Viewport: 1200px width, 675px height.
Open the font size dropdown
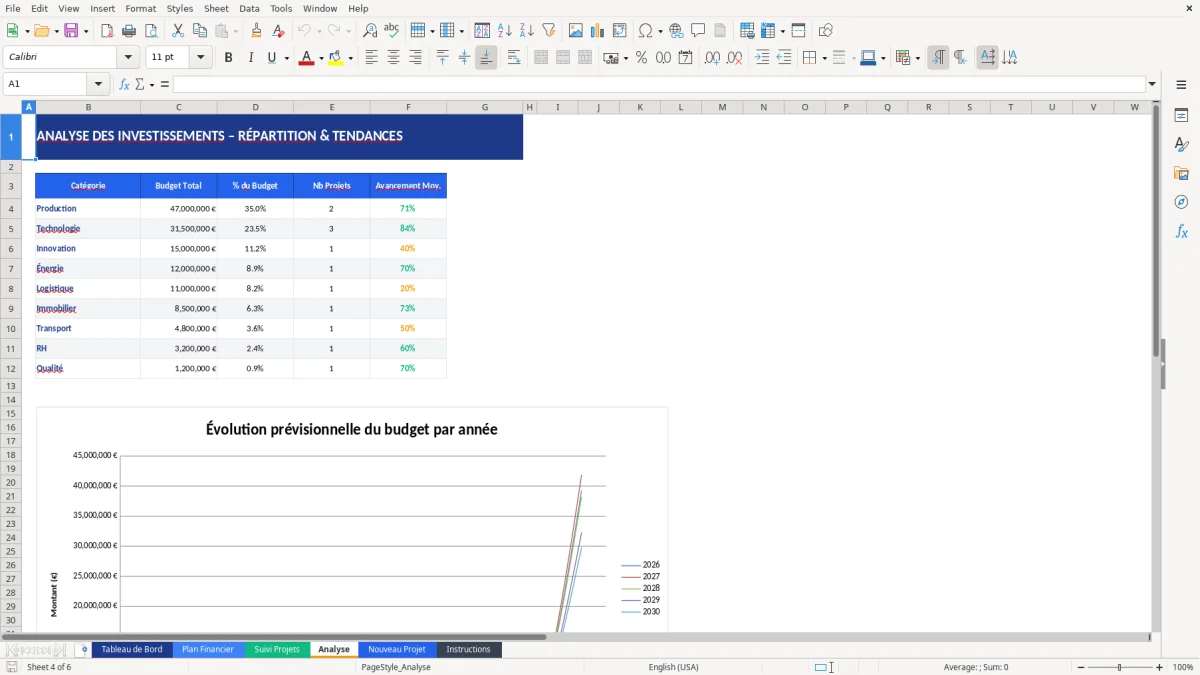point(198,57)
